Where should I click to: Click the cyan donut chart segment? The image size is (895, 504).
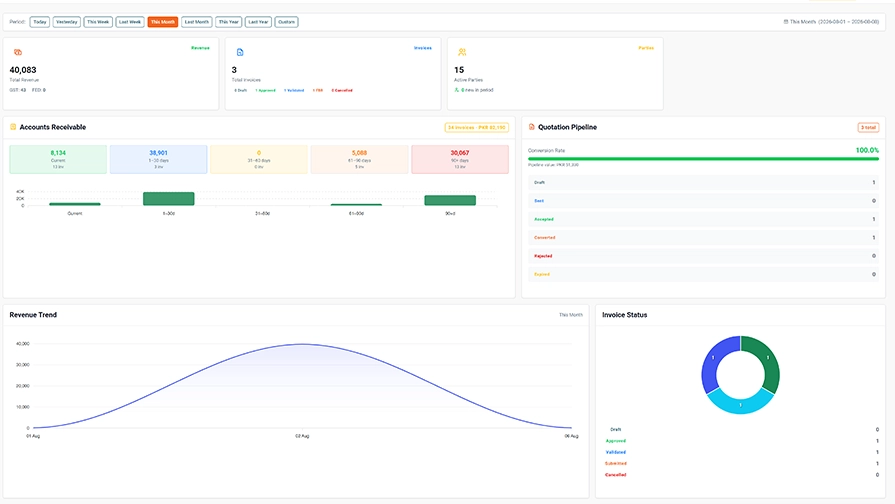[740, 404]
